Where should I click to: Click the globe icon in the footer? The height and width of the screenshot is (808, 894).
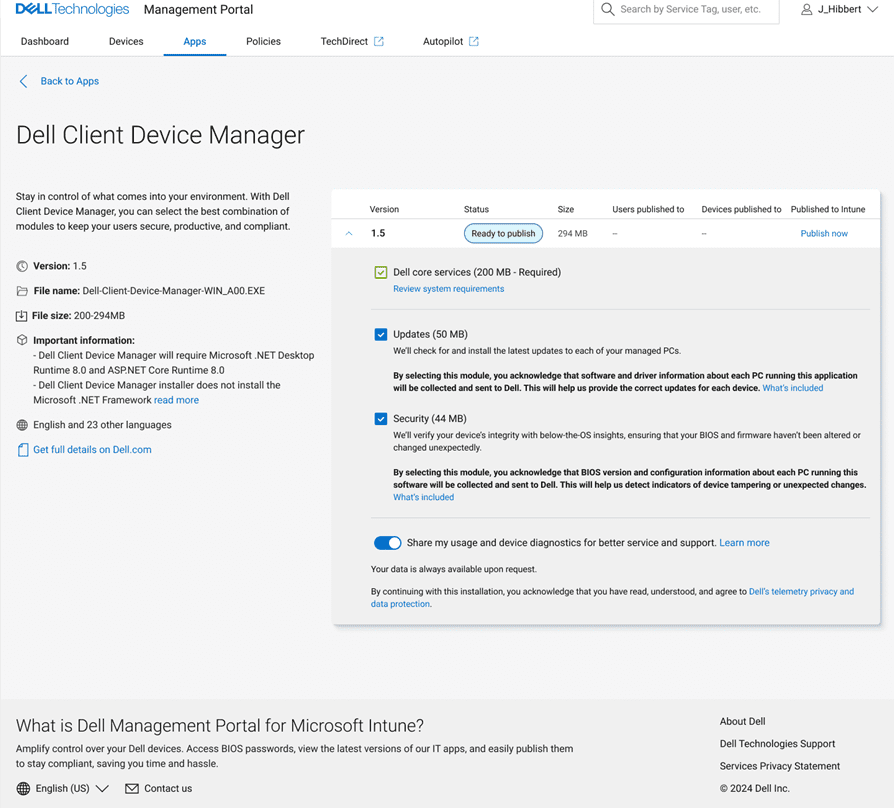22,788
